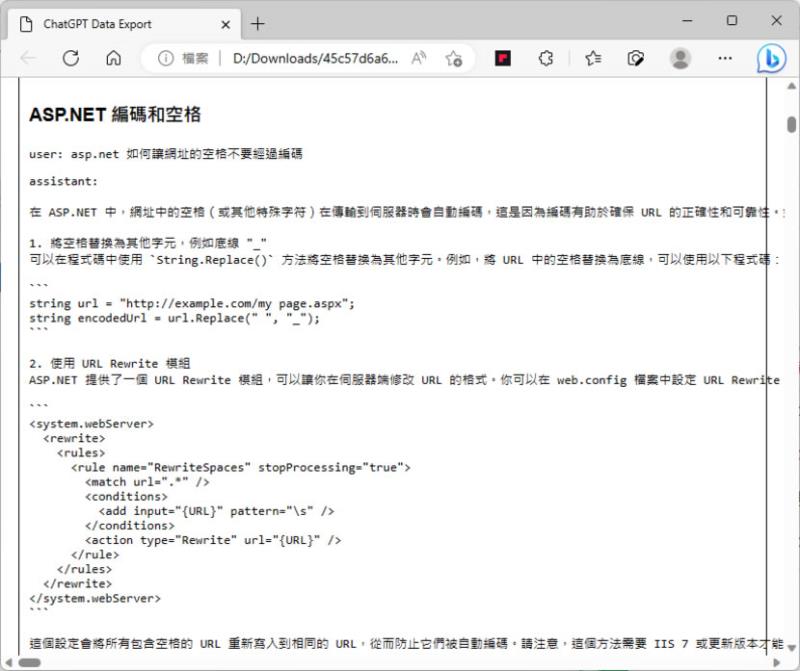Click the vertical scrollbar up arrow
Screen dimensions: 800x671
(791, 86)
